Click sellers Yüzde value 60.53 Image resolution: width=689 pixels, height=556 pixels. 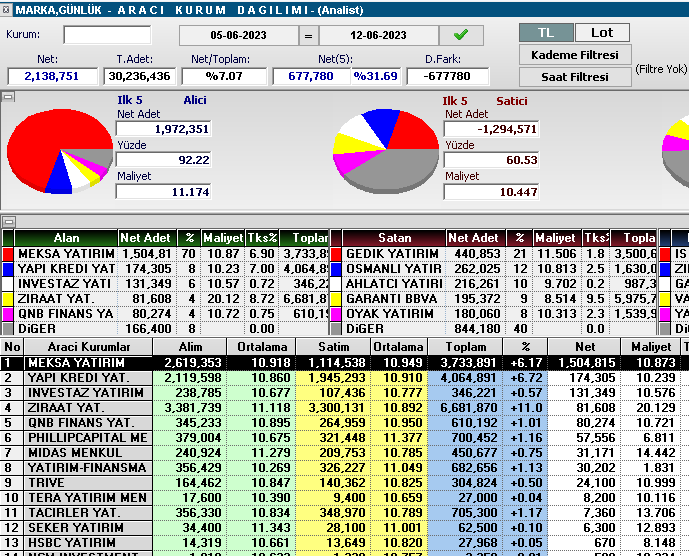coord(491,160)
